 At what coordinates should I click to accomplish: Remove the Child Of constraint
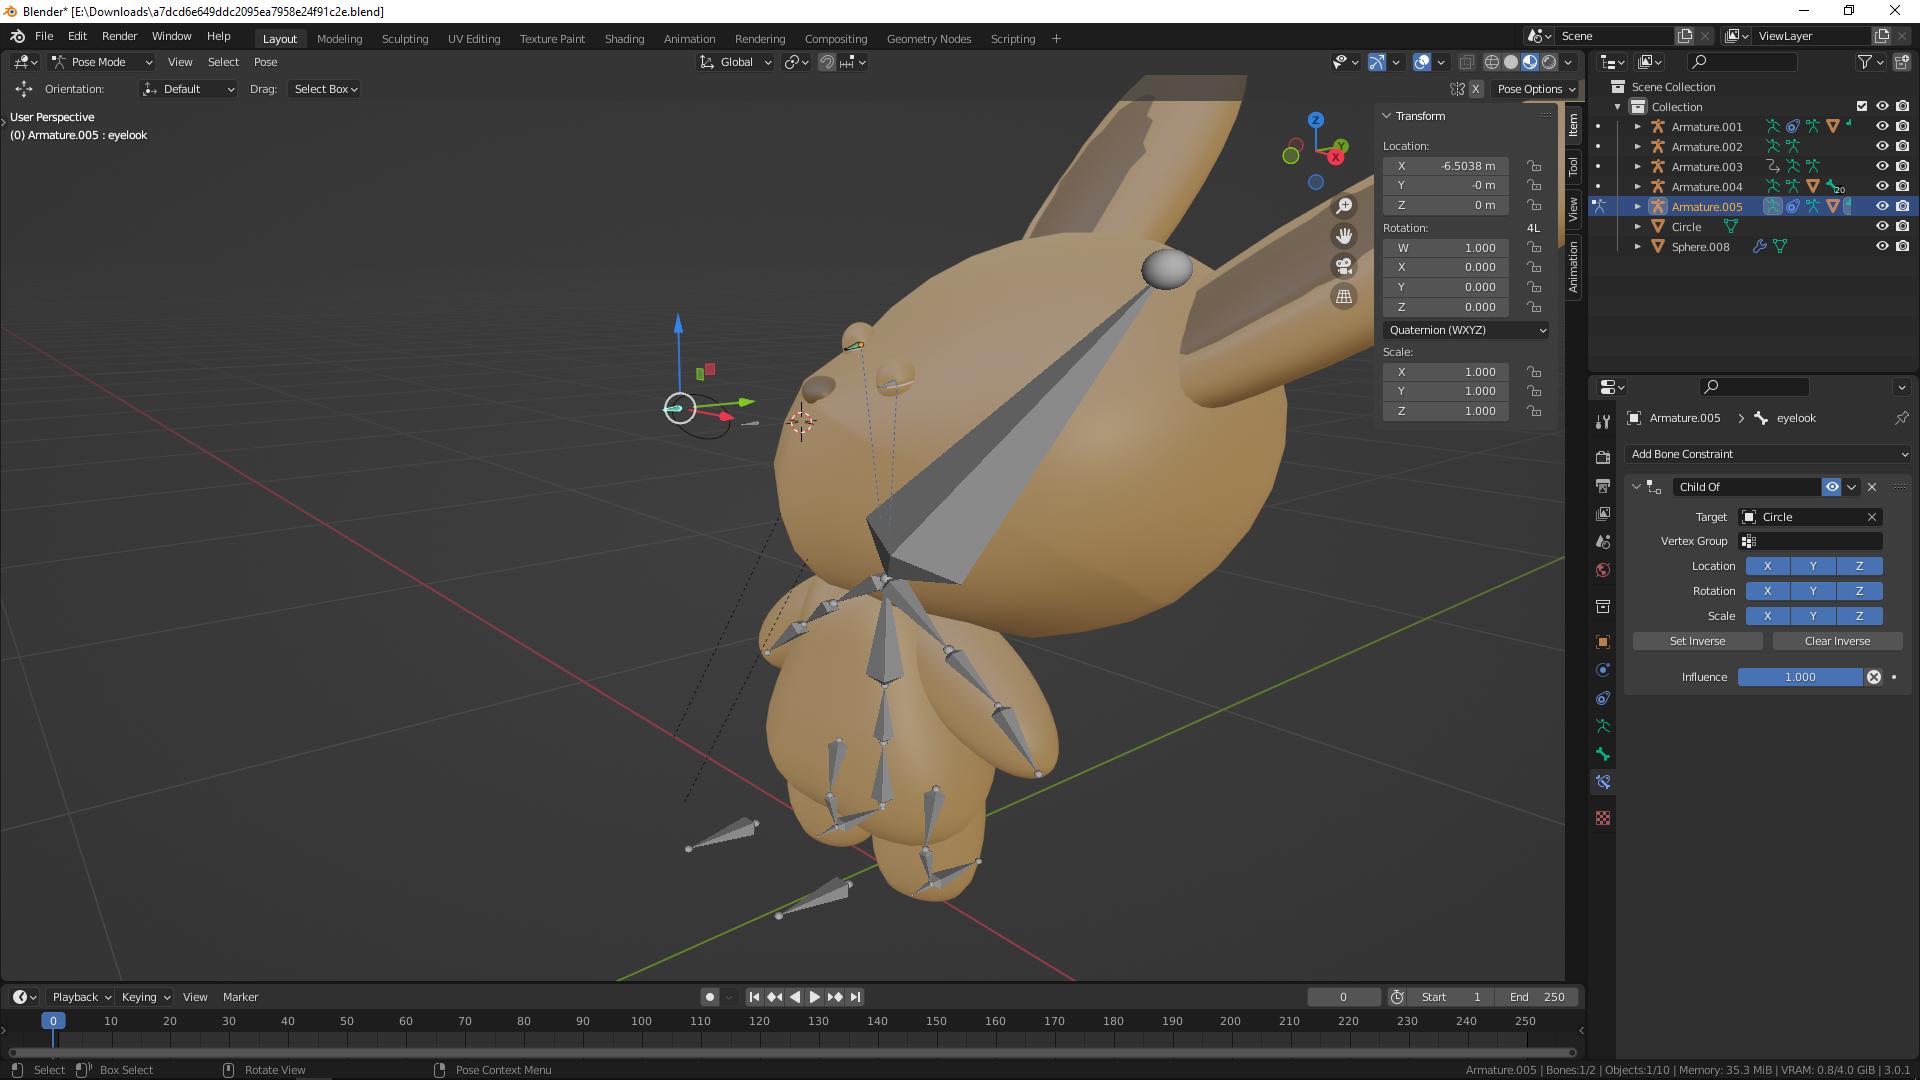point(1872,487)
